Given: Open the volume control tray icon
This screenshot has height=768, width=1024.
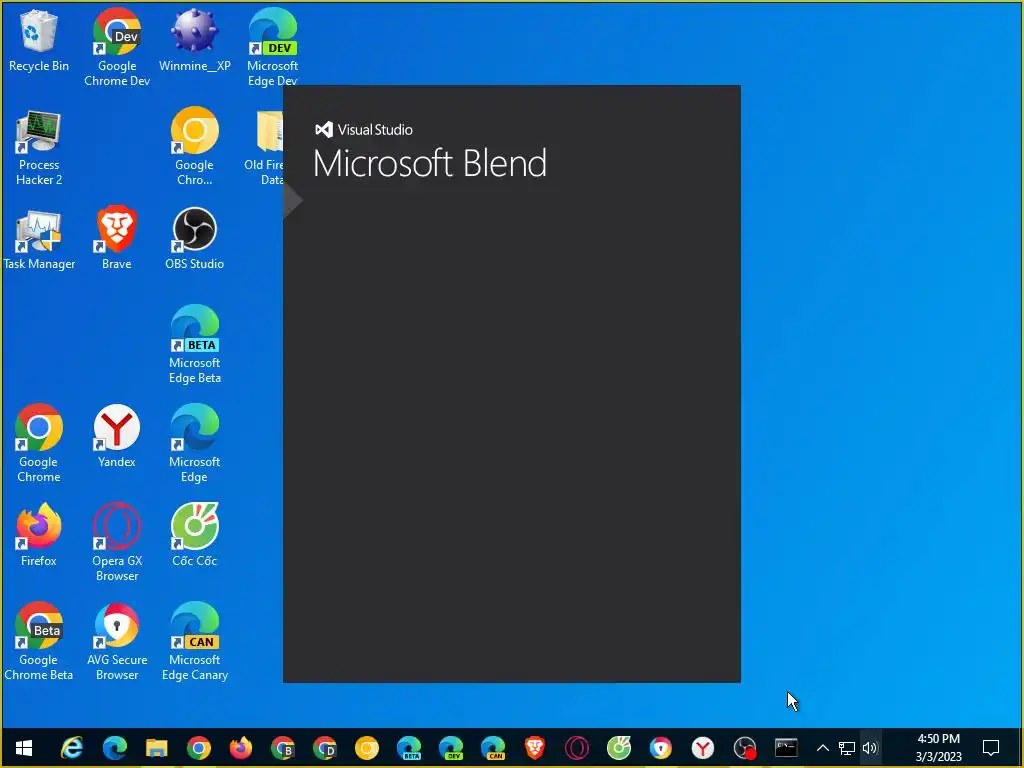Looking at the screenshot, I should 870,748.
